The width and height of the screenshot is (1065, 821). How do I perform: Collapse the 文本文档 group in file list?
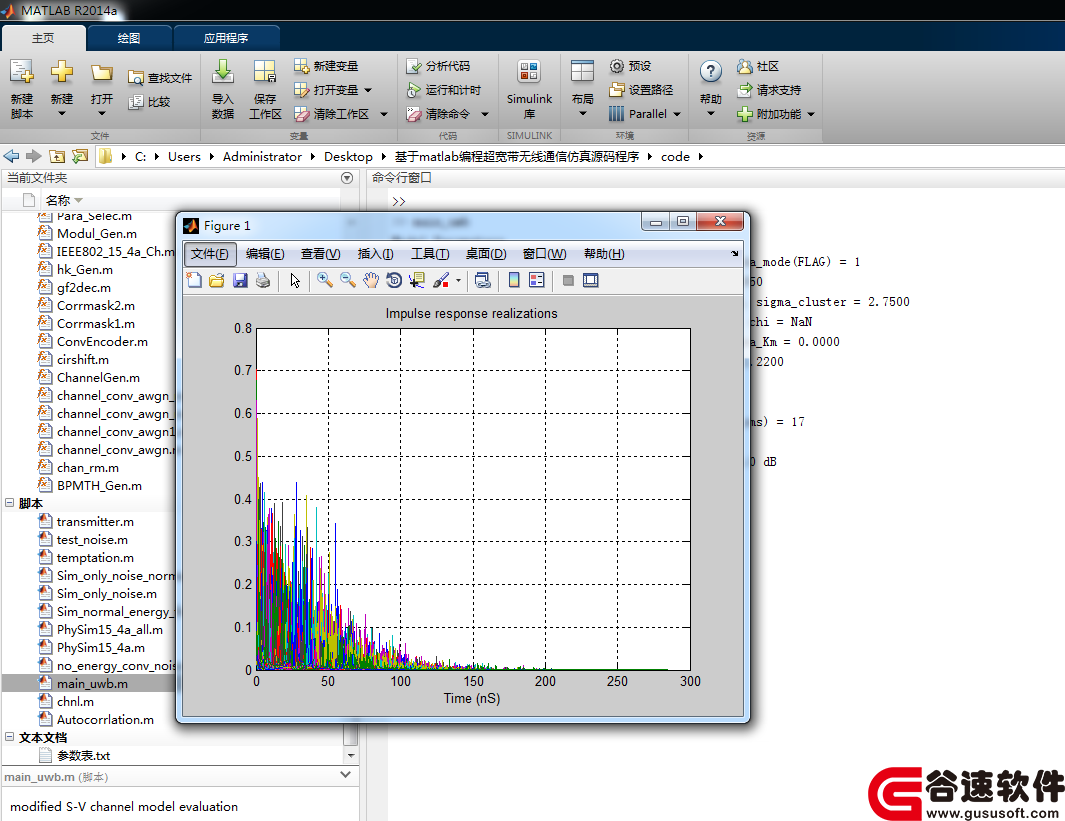10,737
